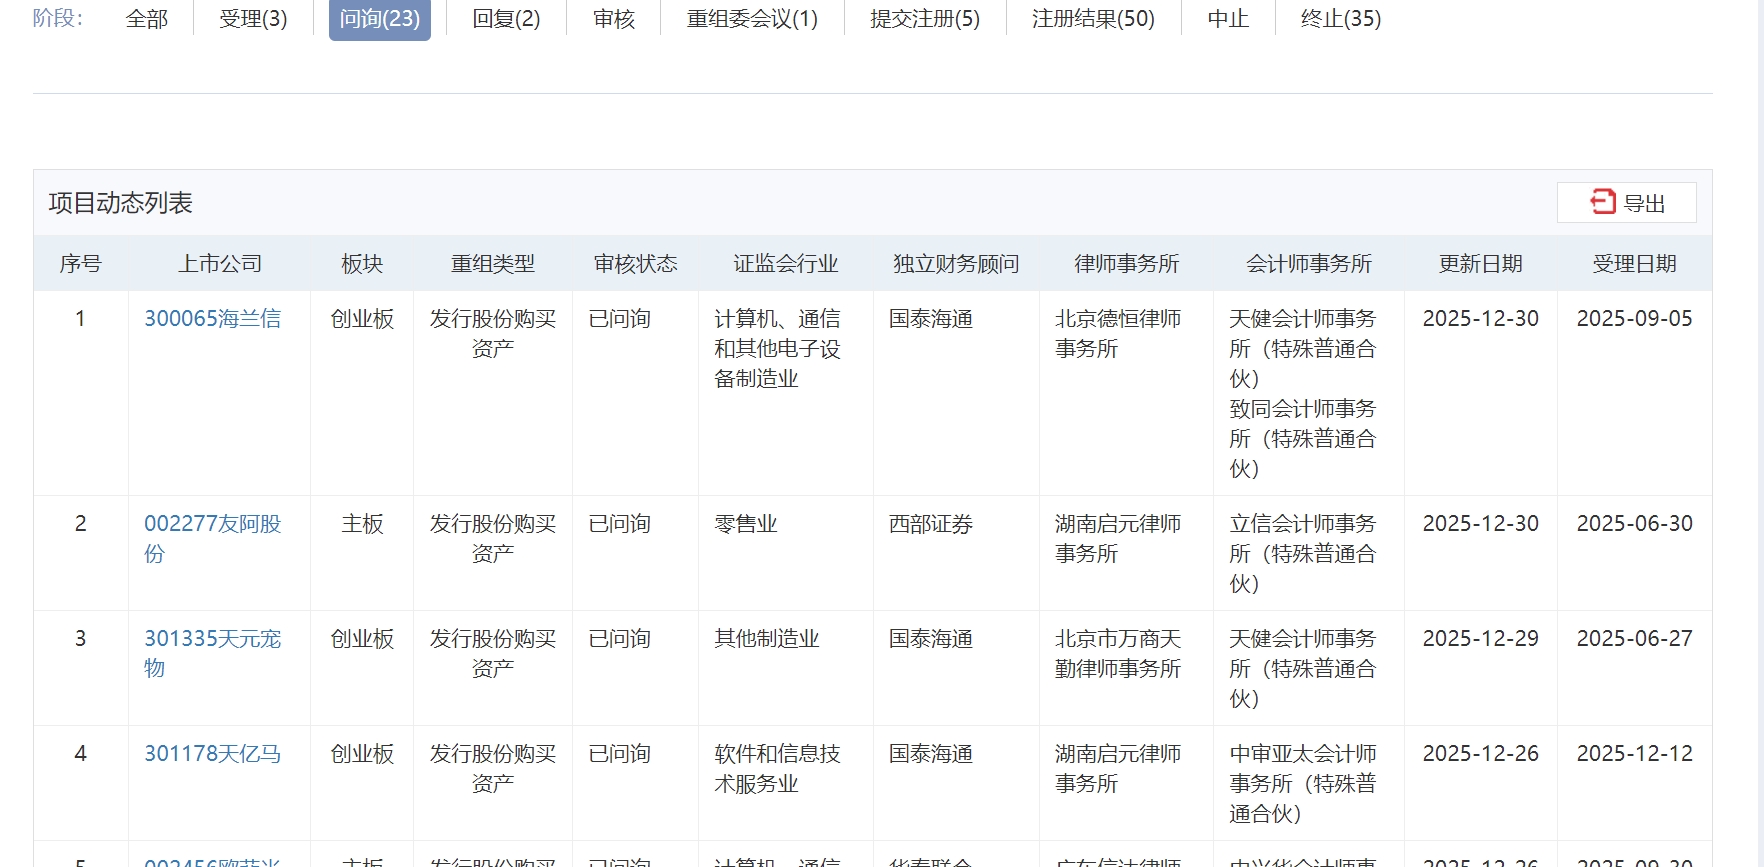Select the 受理(3) stage filter
This screenshot has width=1764, height=867.
point(253,19)
